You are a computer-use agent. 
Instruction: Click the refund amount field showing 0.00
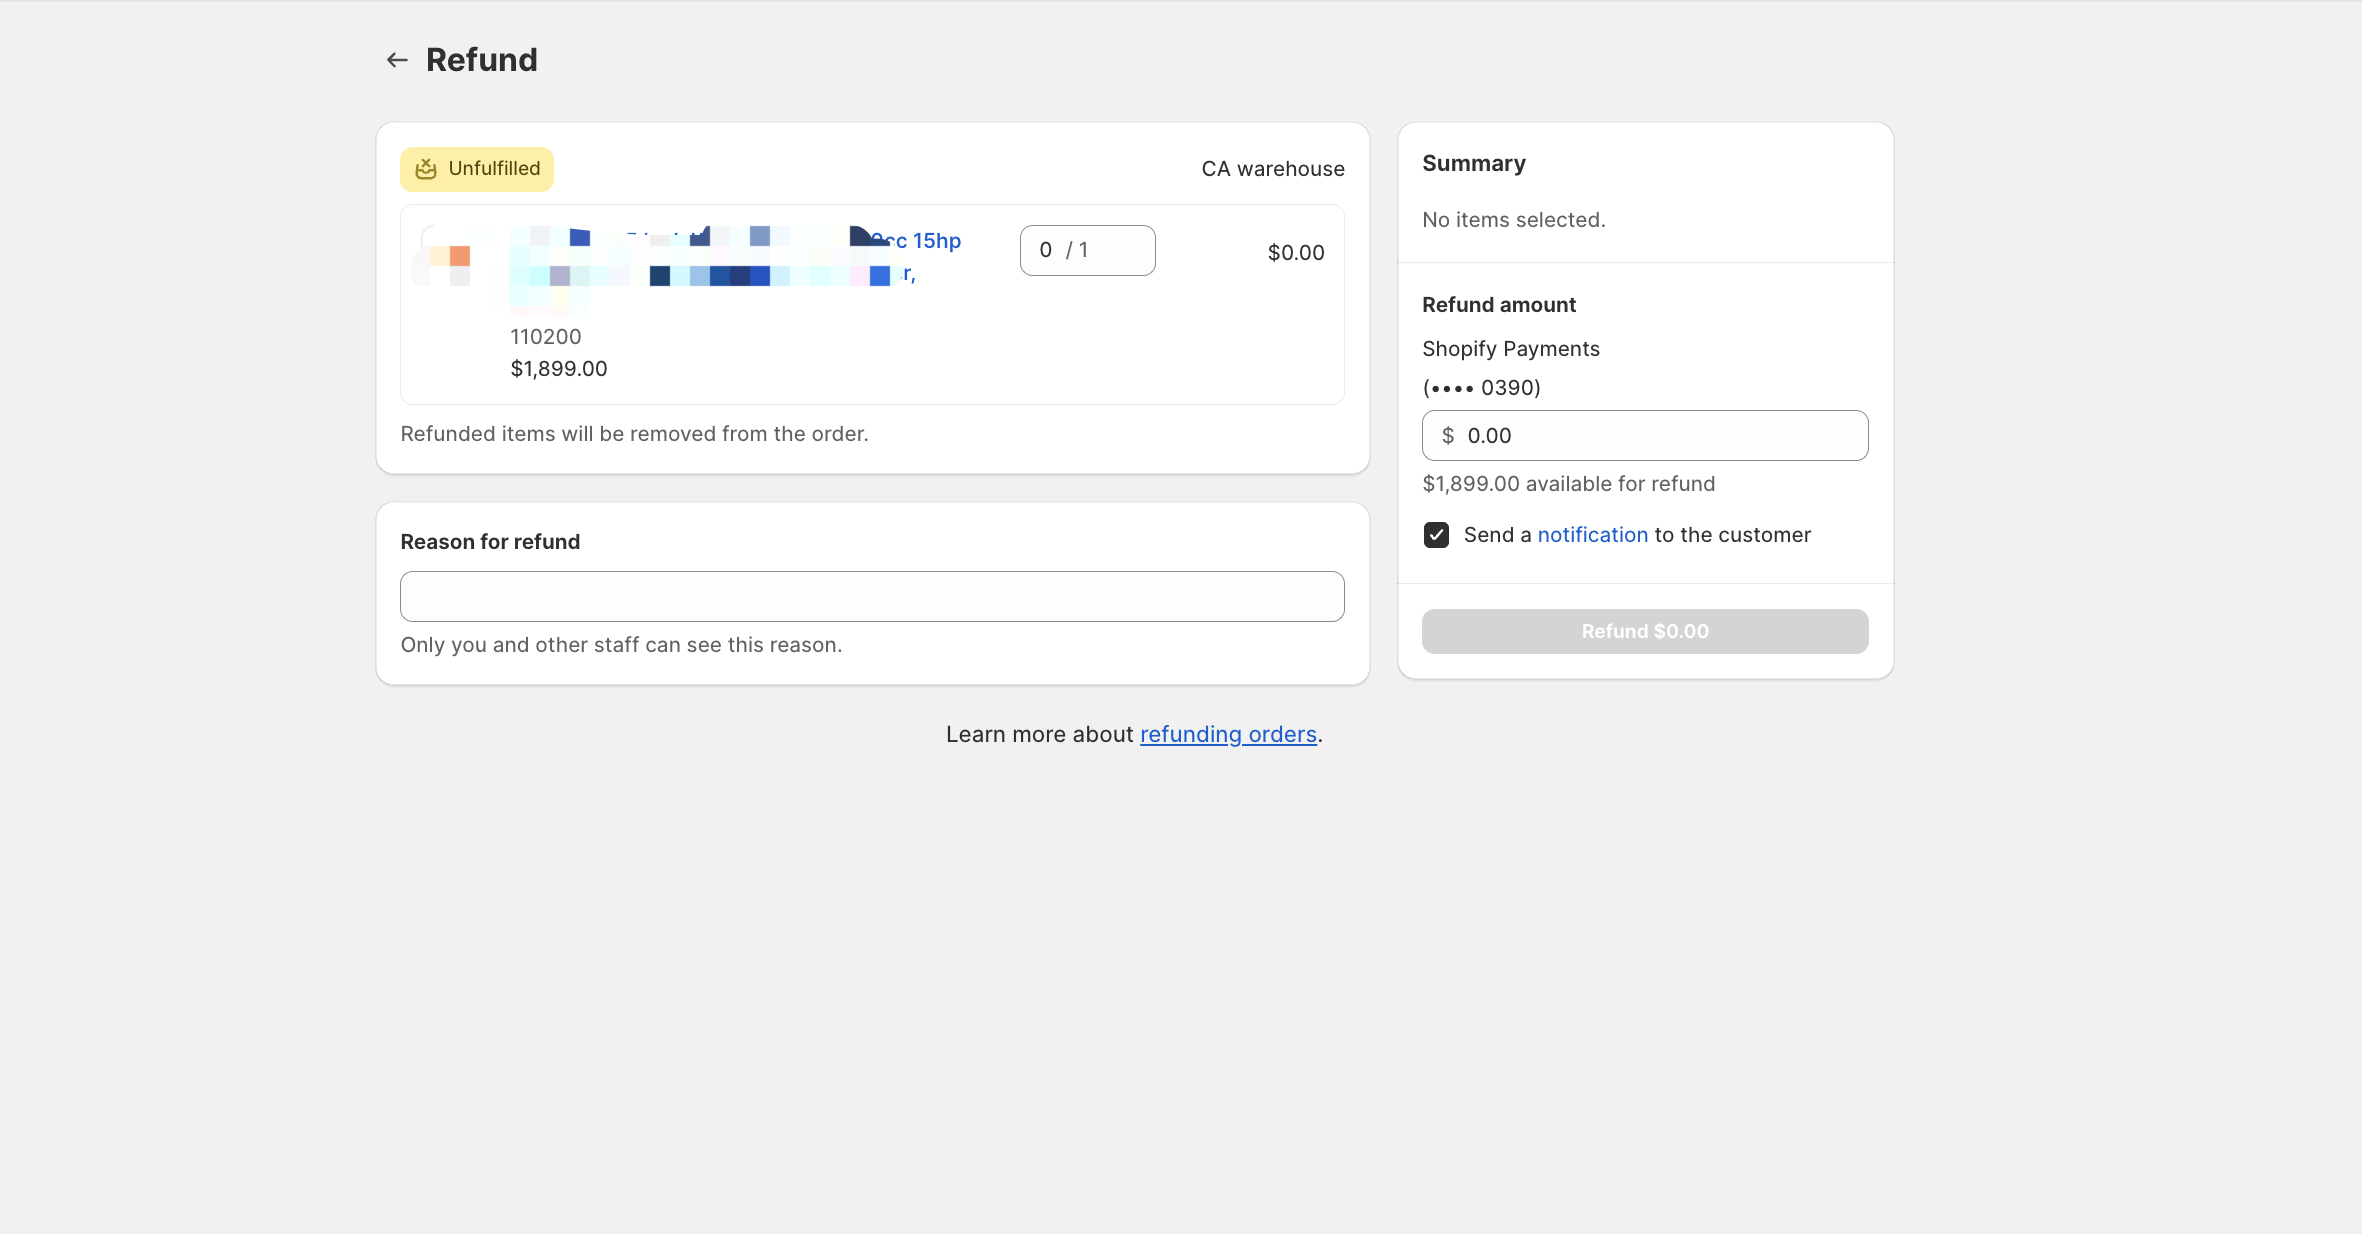[x=1660, y=436]
